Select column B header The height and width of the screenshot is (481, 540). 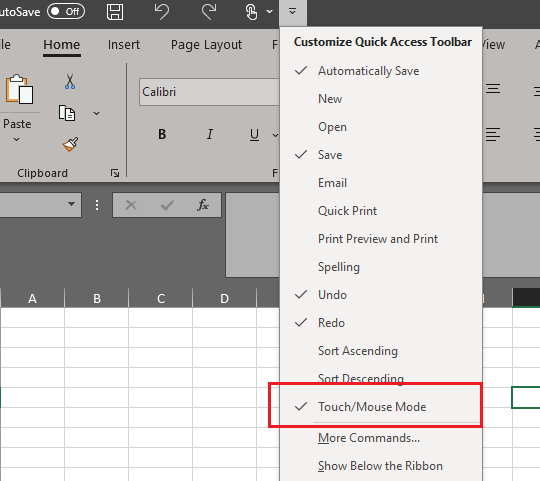(x=97, y=298)
